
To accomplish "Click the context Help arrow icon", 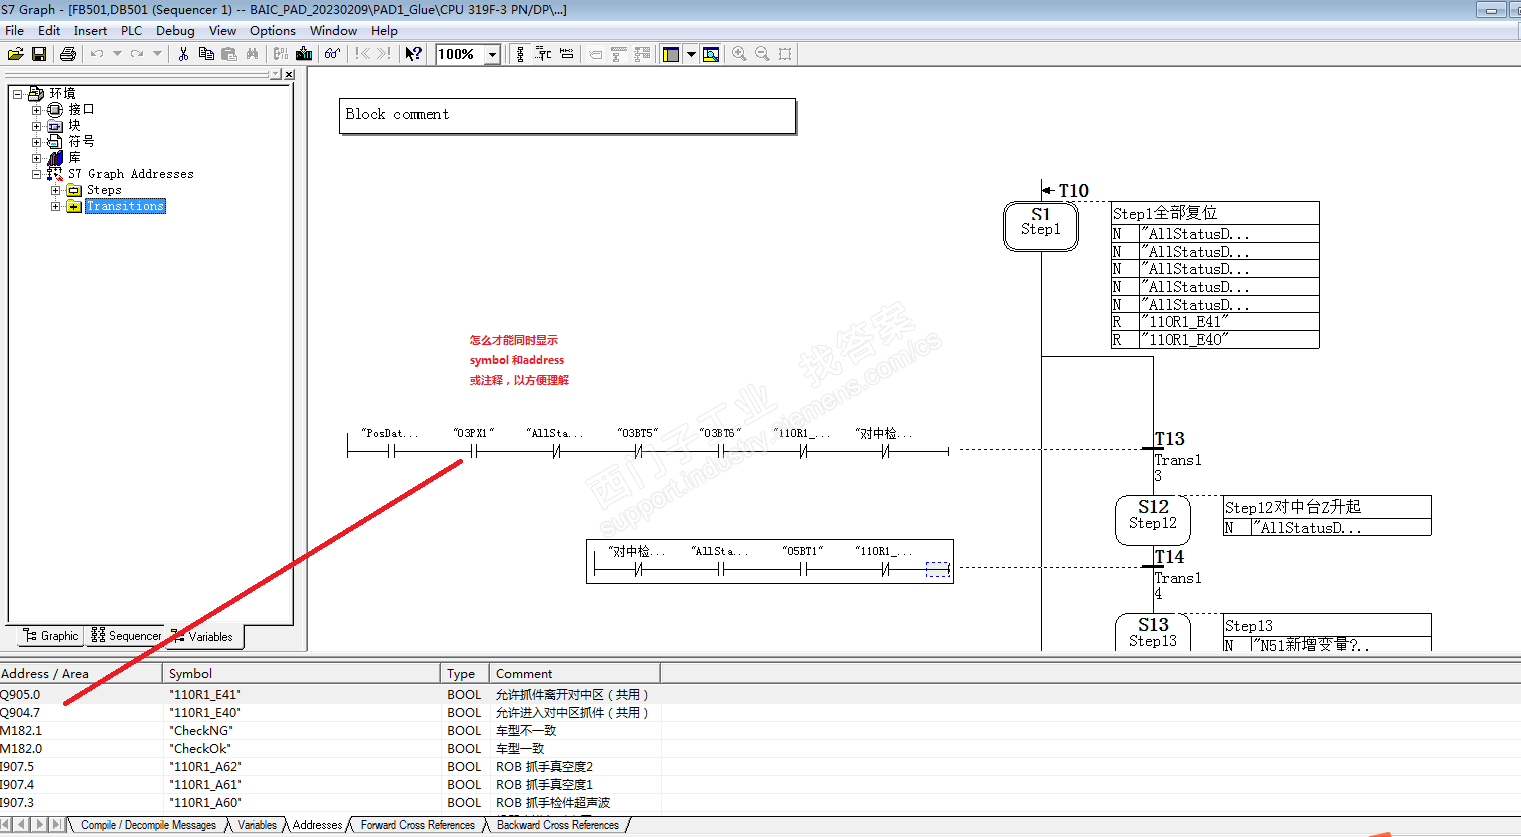I will pos(413,54).
